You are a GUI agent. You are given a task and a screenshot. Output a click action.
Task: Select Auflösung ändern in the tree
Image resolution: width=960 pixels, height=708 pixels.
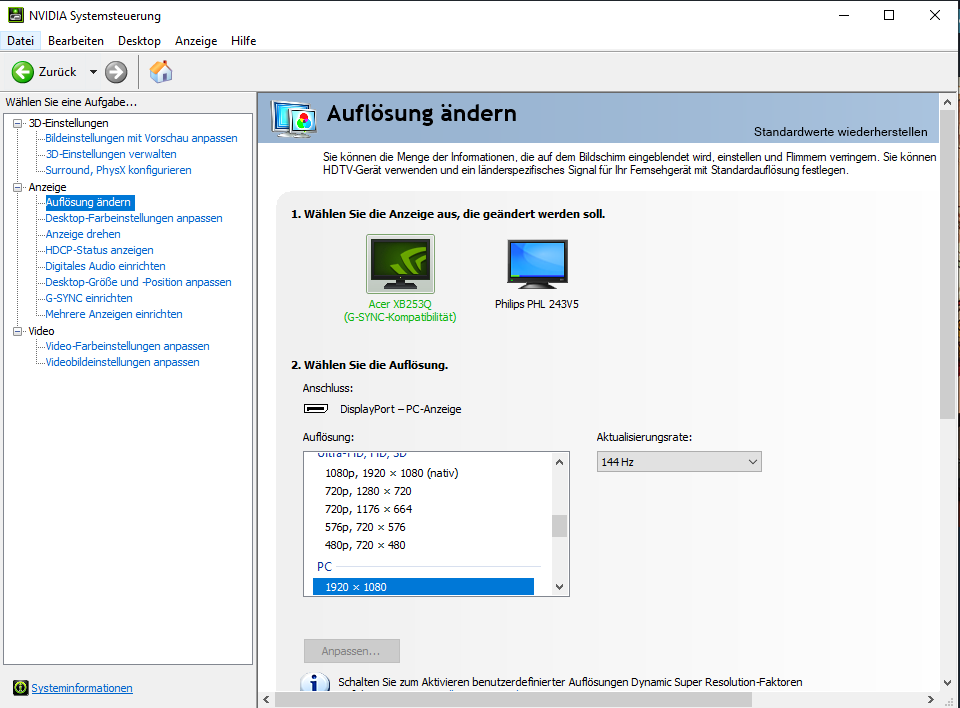[89, 202]
